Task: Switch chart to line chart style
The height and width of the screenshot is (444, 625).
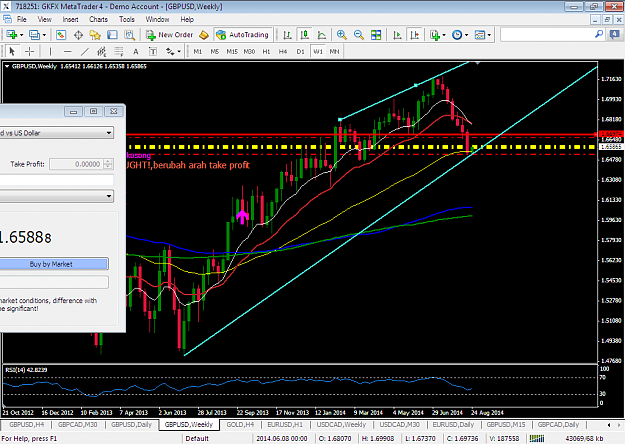Action: point(321,35)
